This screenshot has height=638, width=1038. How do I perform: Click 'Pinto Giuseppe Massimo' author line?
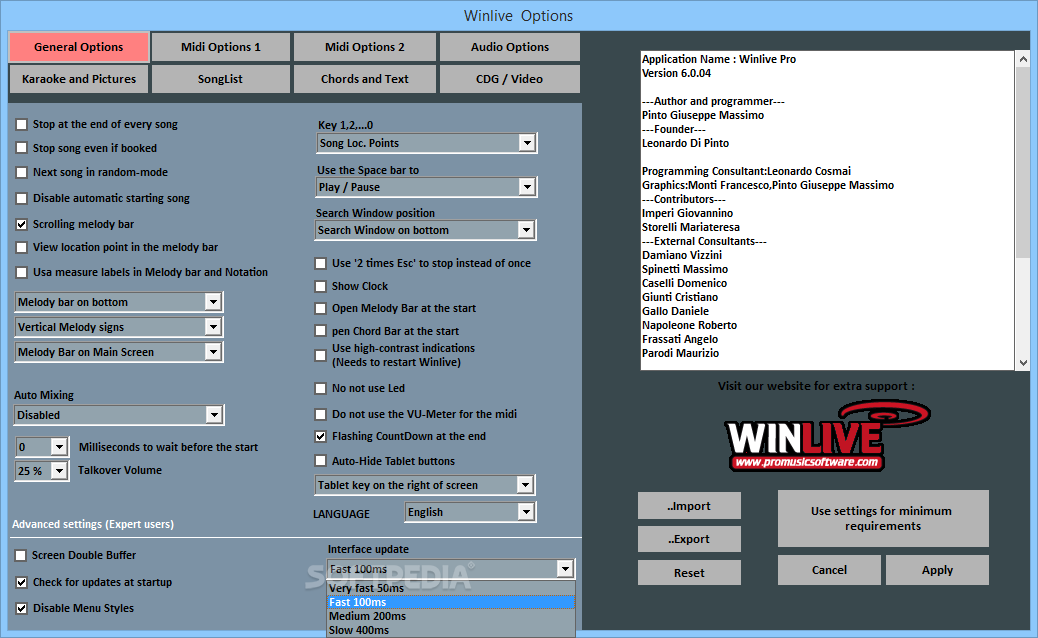(703, 115)
